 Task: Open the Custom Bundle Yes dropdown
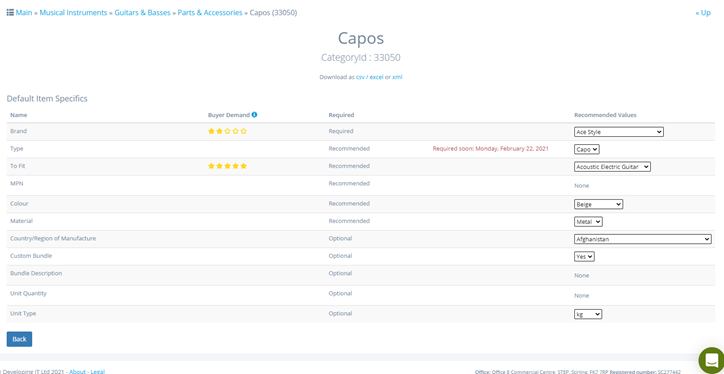pos(584,257)
